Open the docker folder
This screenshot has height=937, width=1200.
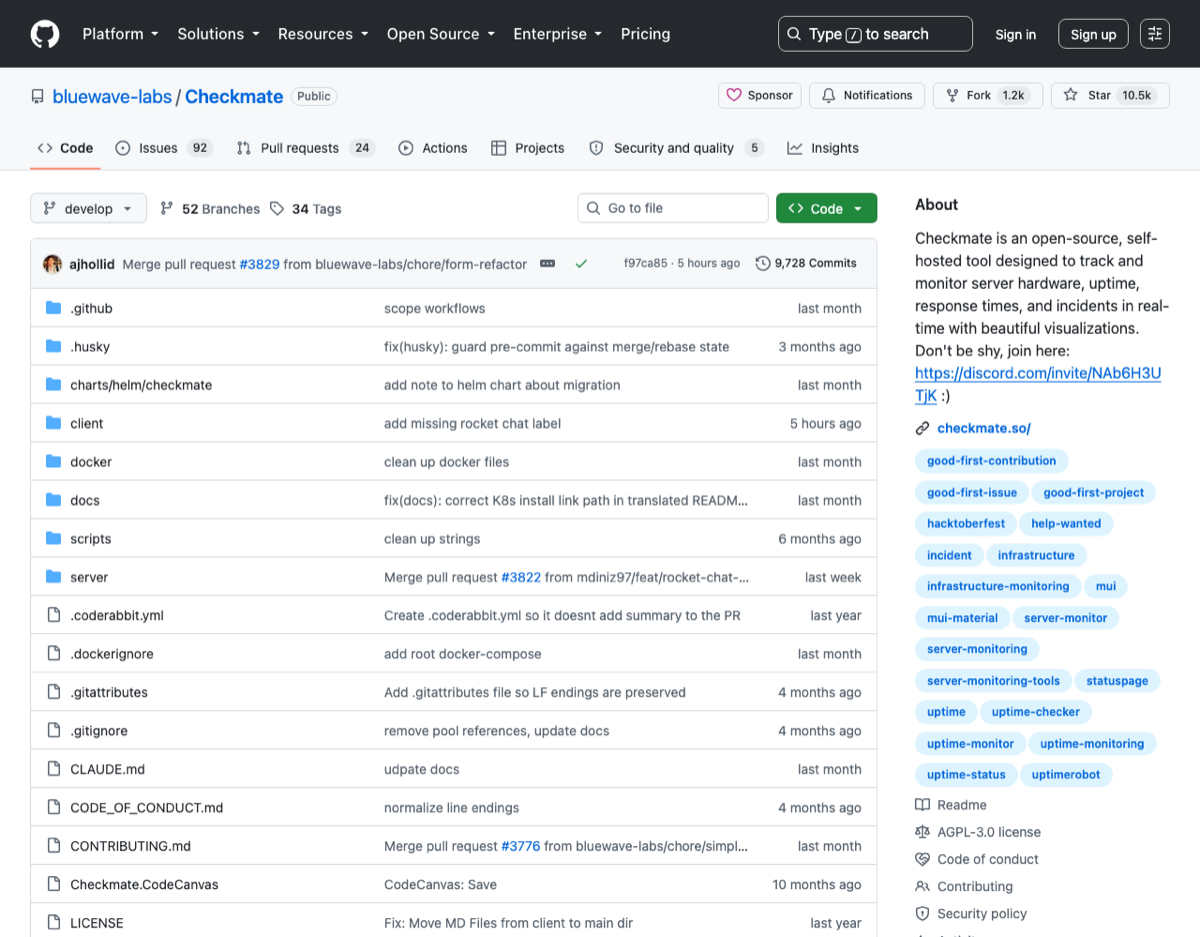coord(91,462)
